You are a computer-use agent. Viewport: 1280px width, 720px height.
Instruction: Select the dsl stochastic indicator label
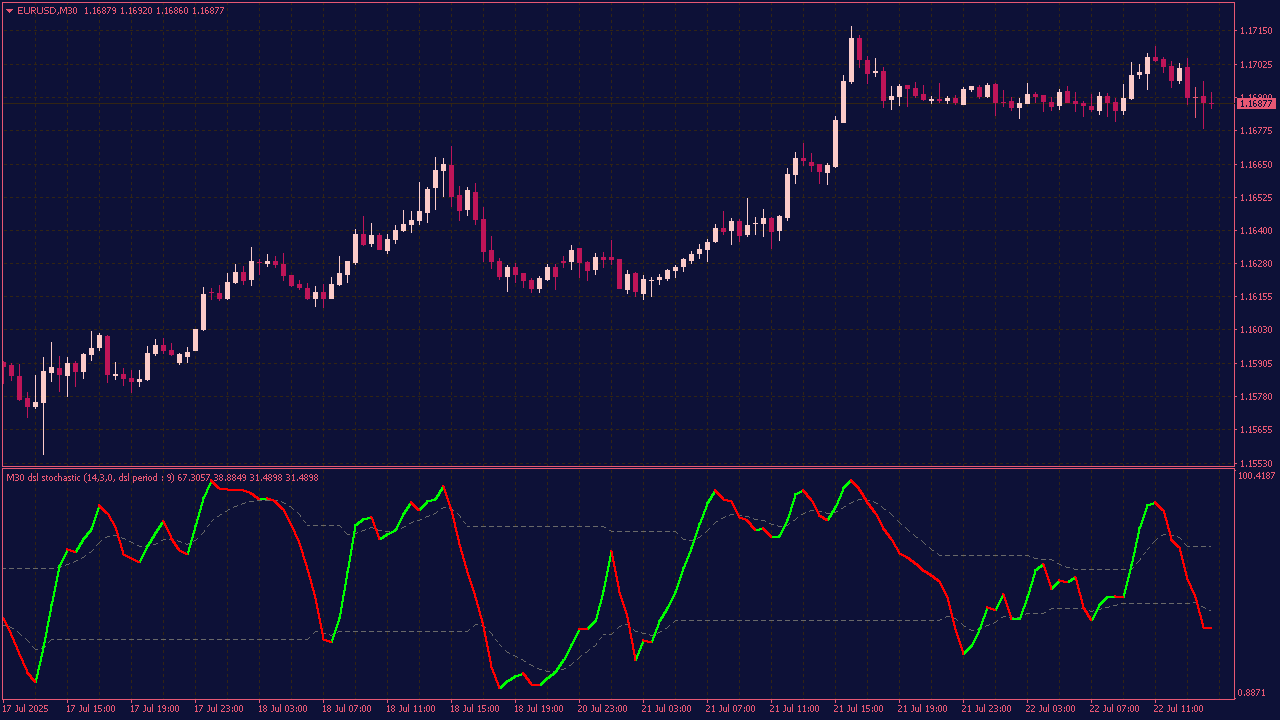(90, 478)
